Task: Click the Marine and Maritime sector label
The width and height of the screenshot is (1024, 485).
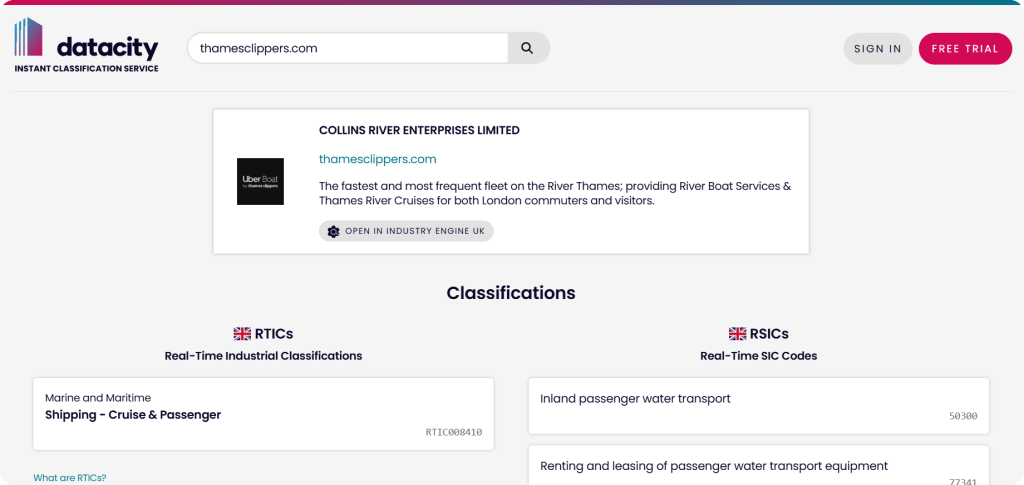Action: pos(98,398)
